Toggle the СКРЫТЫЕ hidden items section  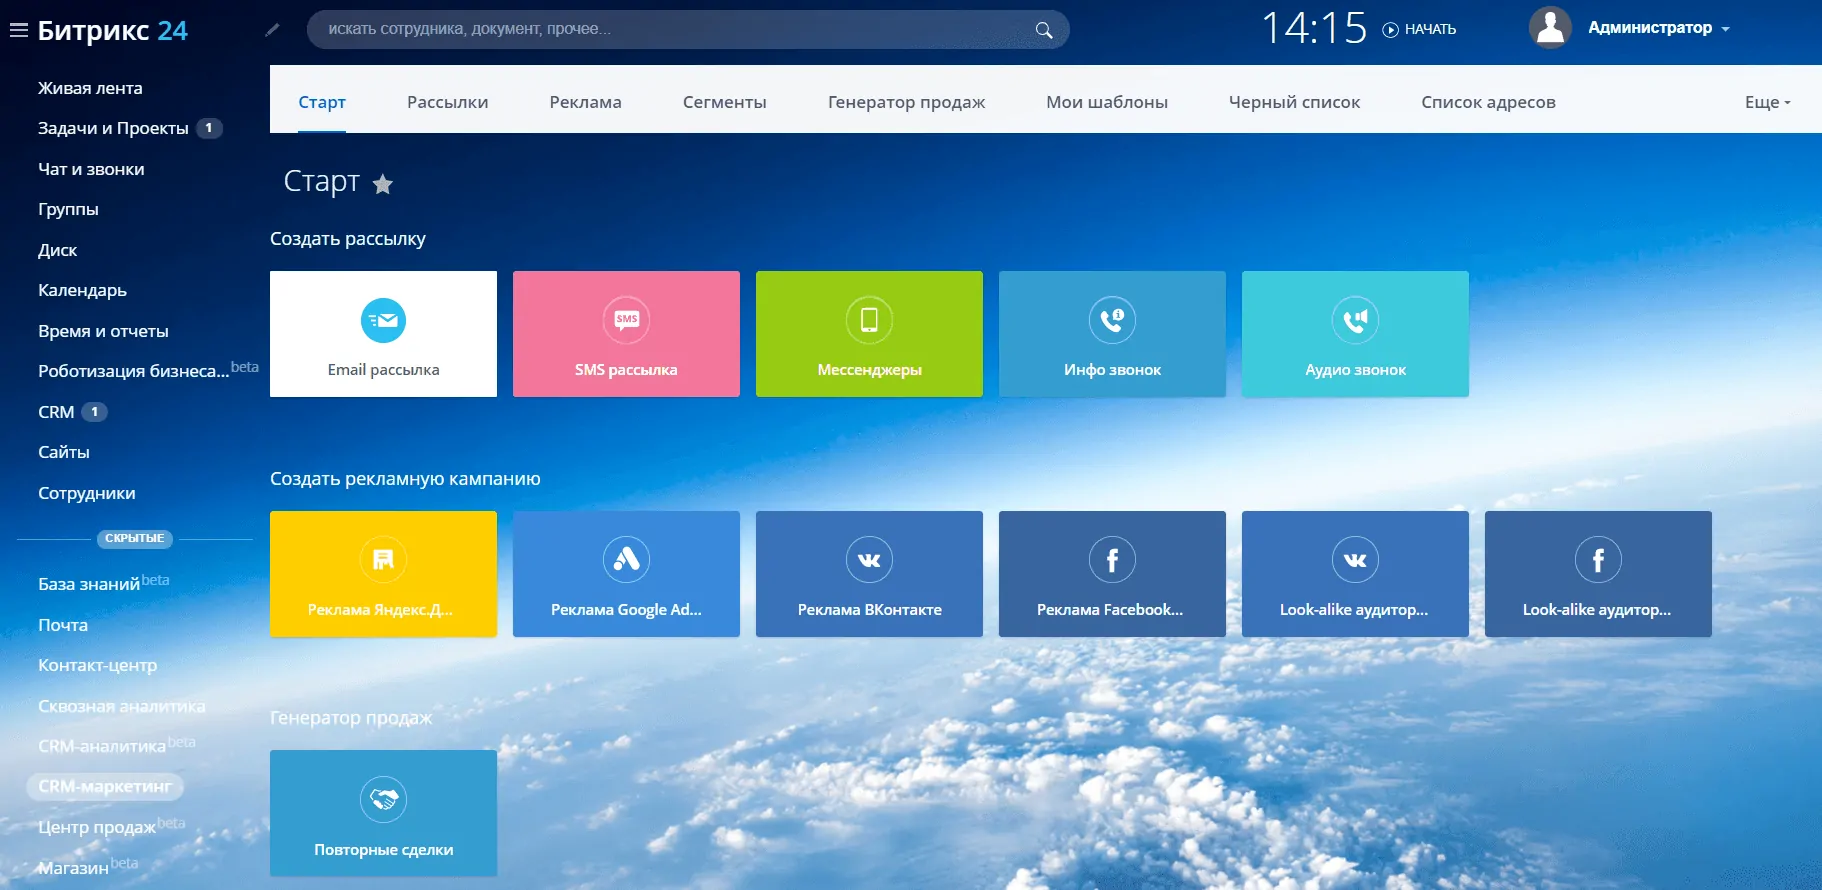pos(135,539)
